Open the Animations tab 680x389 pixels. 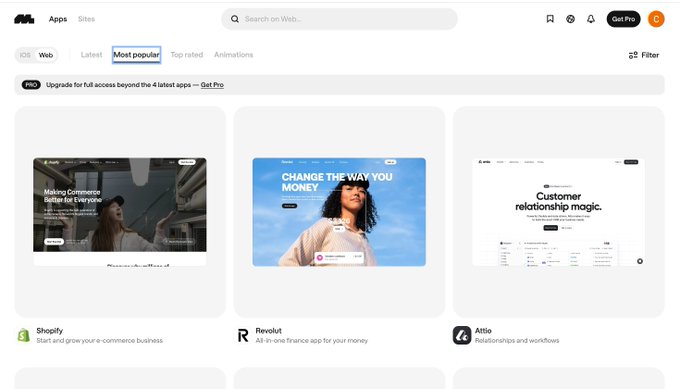[x=233, y=55]
